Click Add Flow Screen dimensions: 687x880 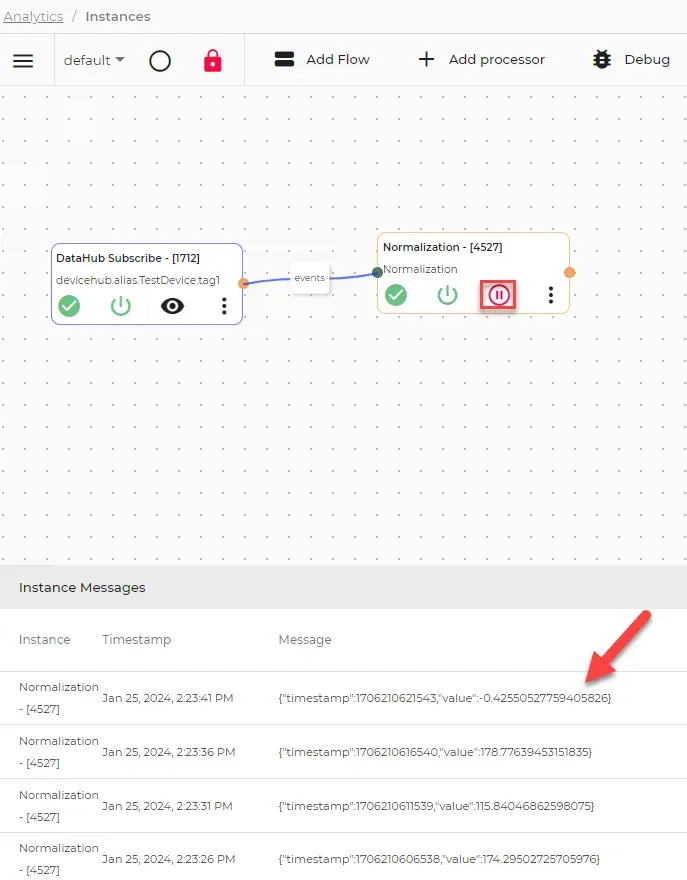pyautogui.click(x=322, y=59)
